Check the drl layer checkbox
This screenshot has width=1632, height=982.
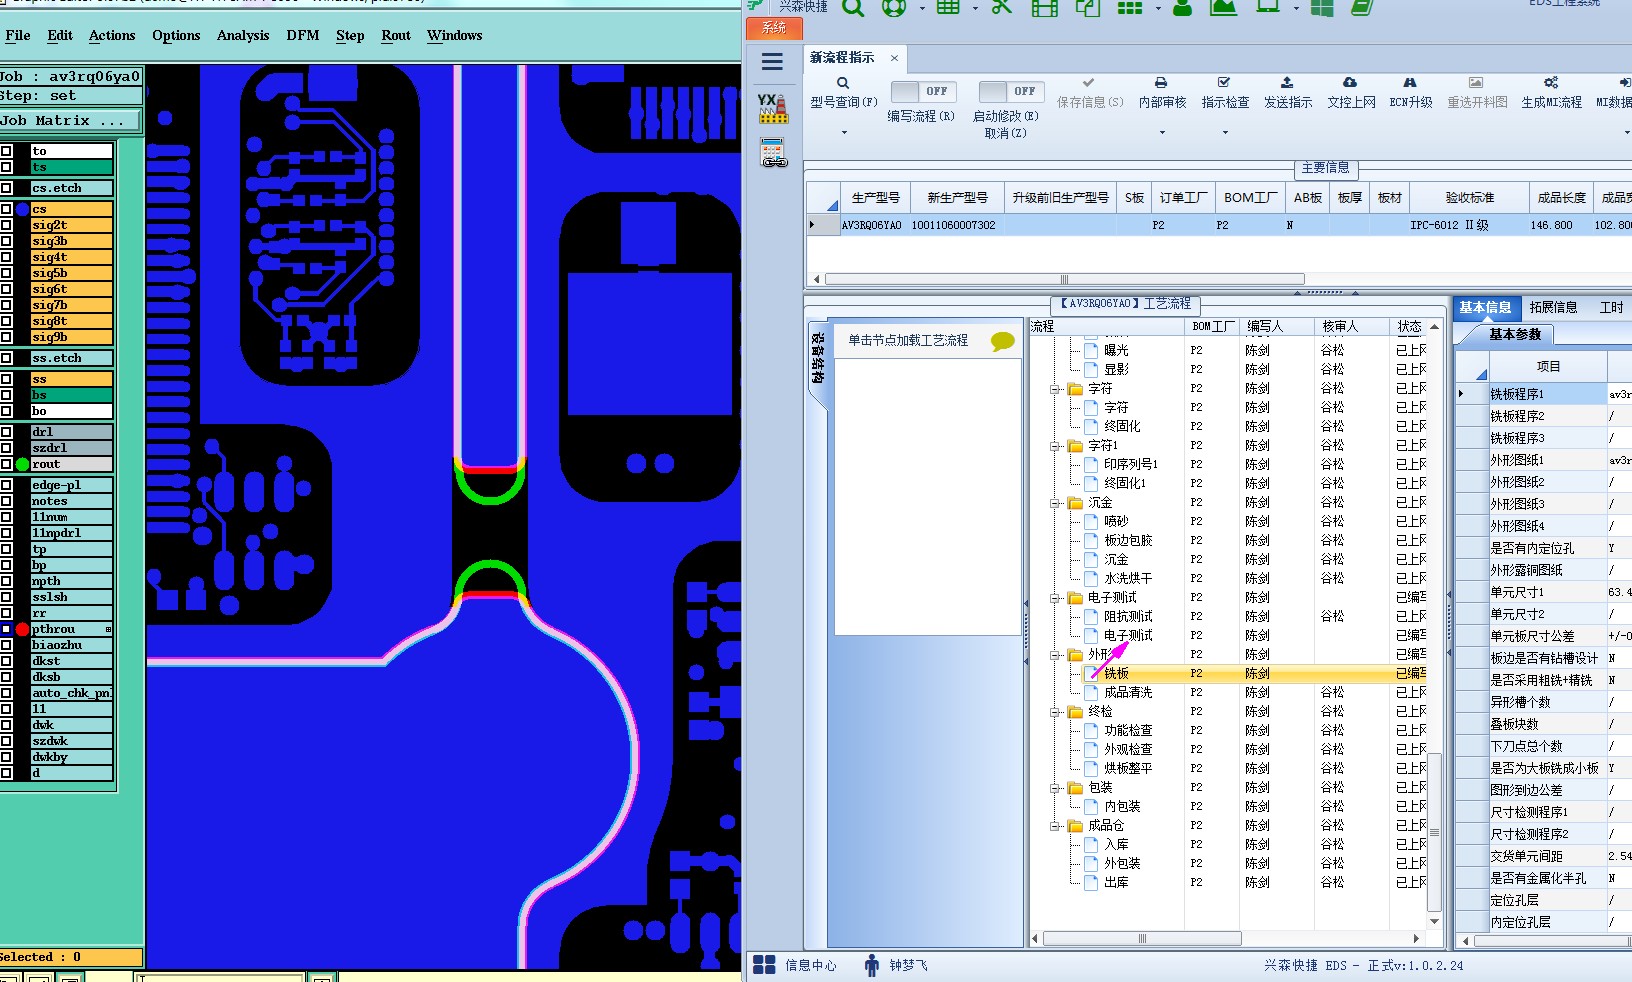pos(7,432)
